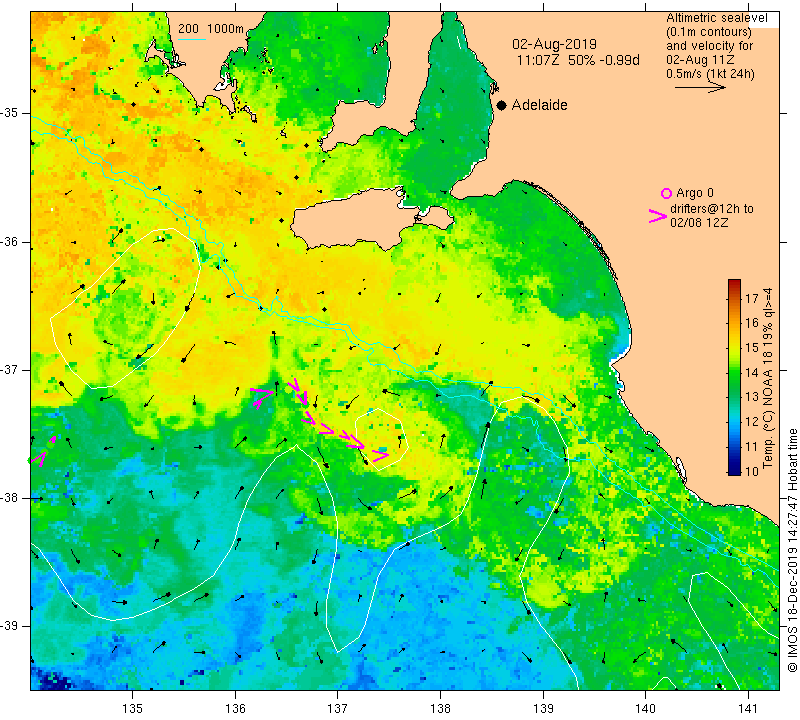Select the '02-Aug-2019' image date text

point(554,44)
